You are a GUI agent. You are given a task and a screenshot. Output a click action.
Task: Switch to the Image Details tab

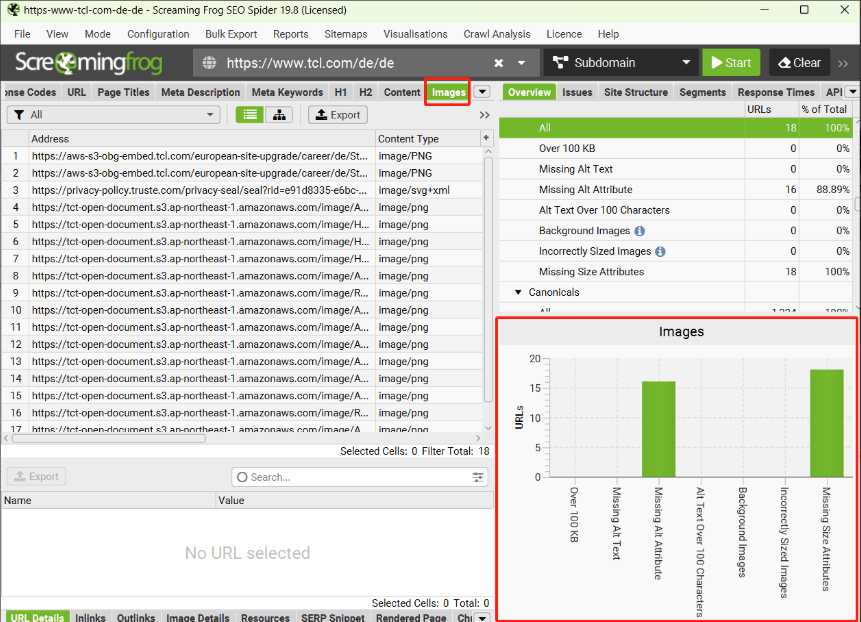(197, 618)
